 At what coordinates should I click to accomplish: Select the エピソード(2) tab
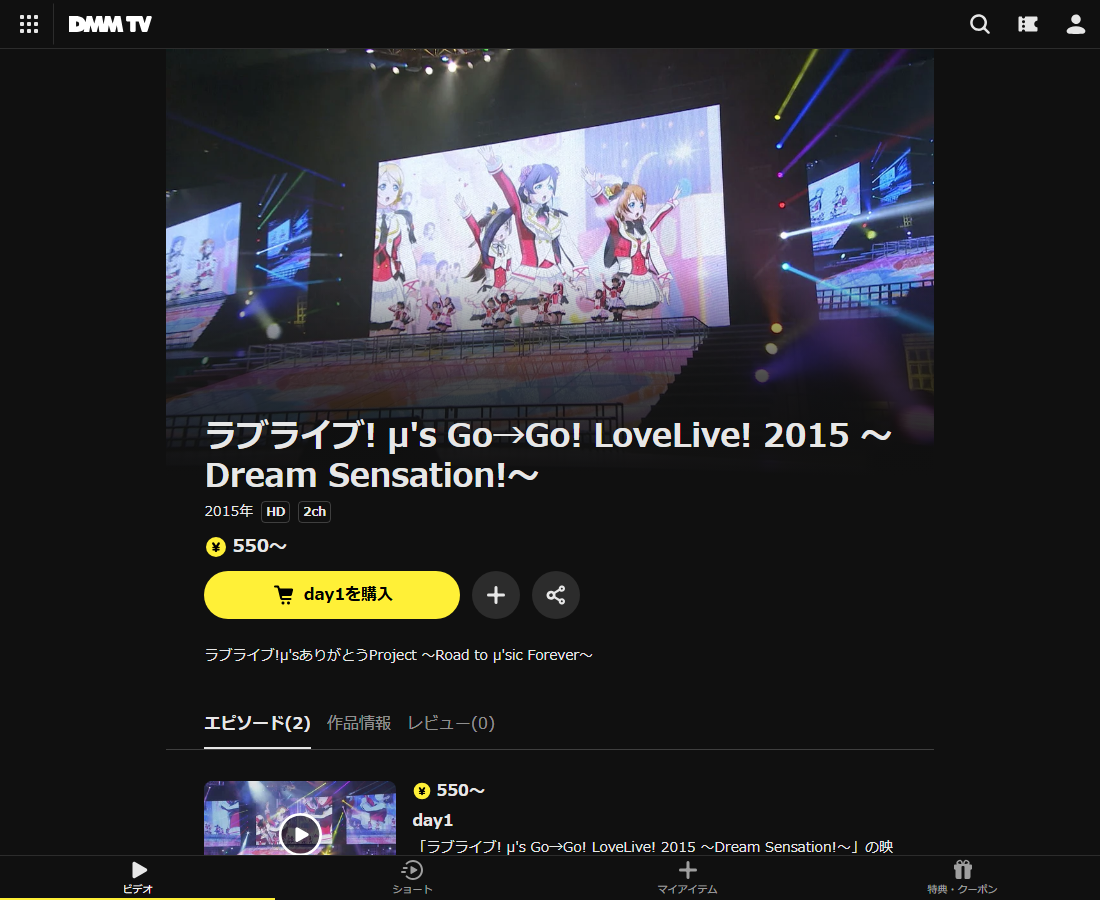257,723
